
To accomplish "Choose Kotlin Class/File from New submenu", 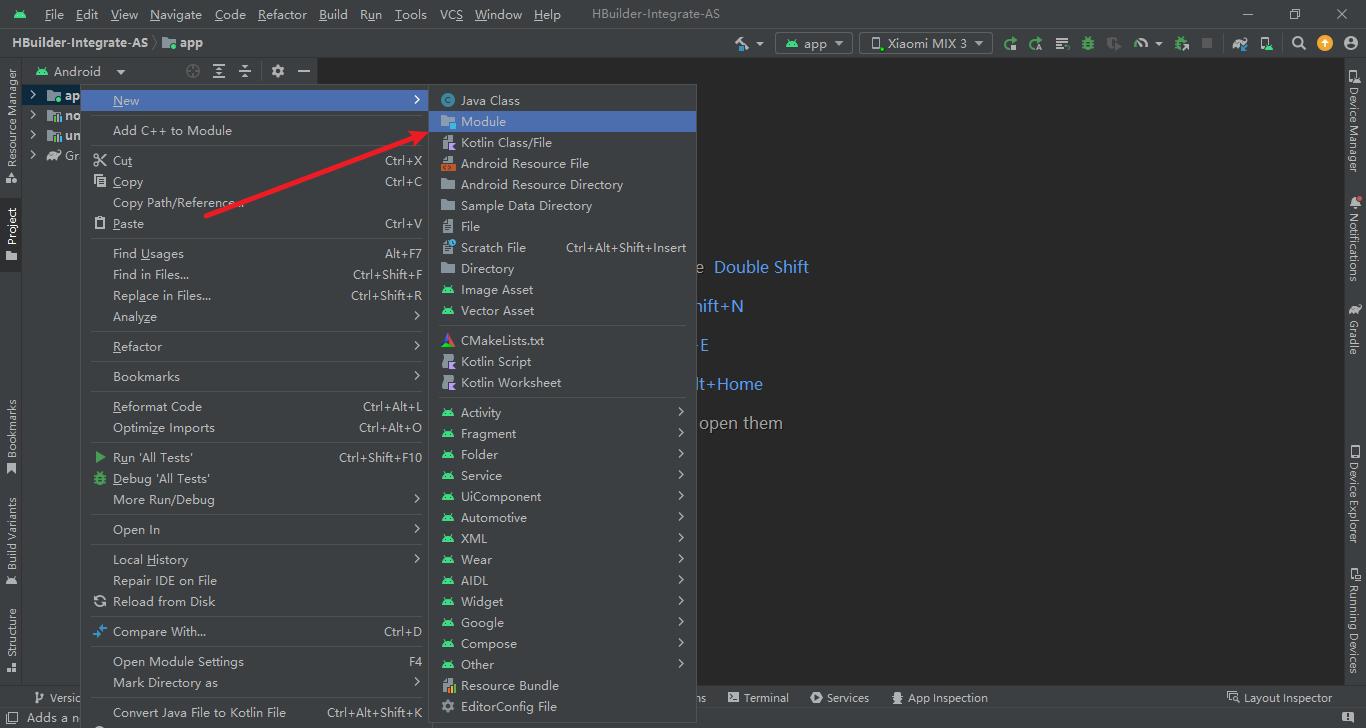I will 506,142.
